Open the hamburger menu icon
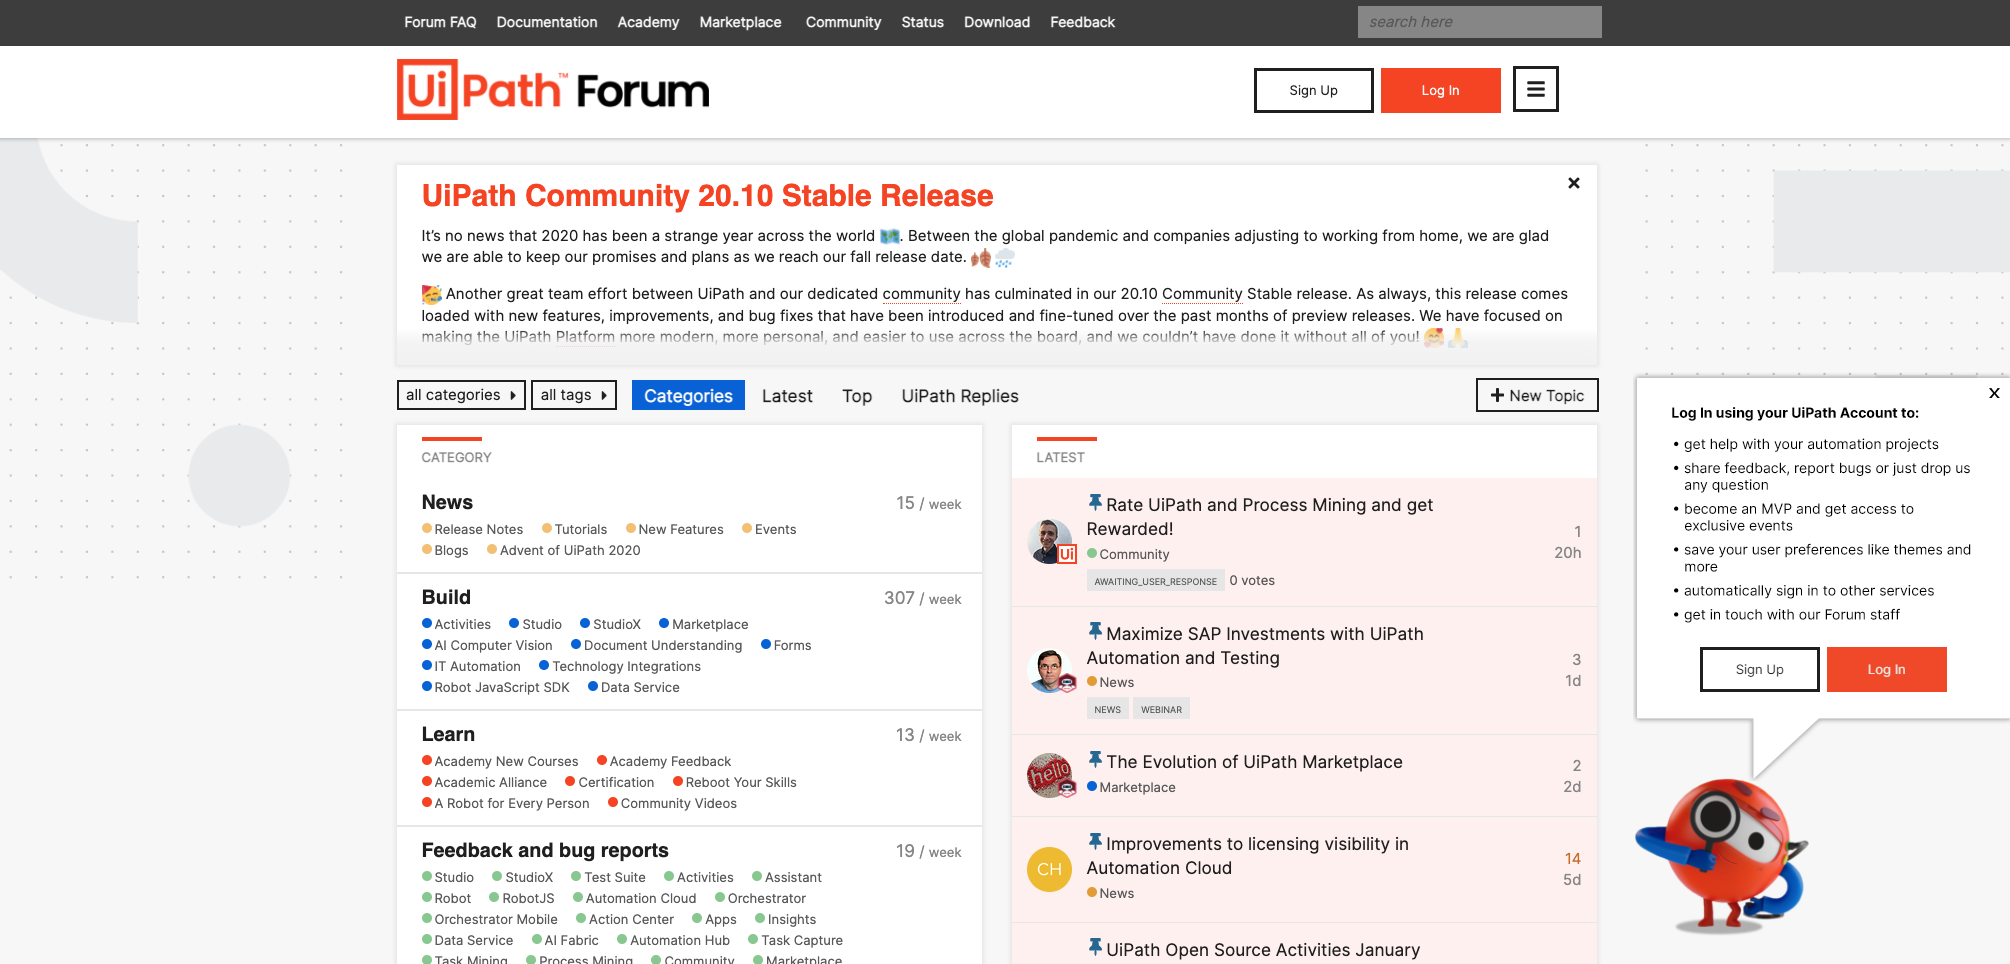The height and width of the screenshot is (964, 2010). pos(1535,89)
